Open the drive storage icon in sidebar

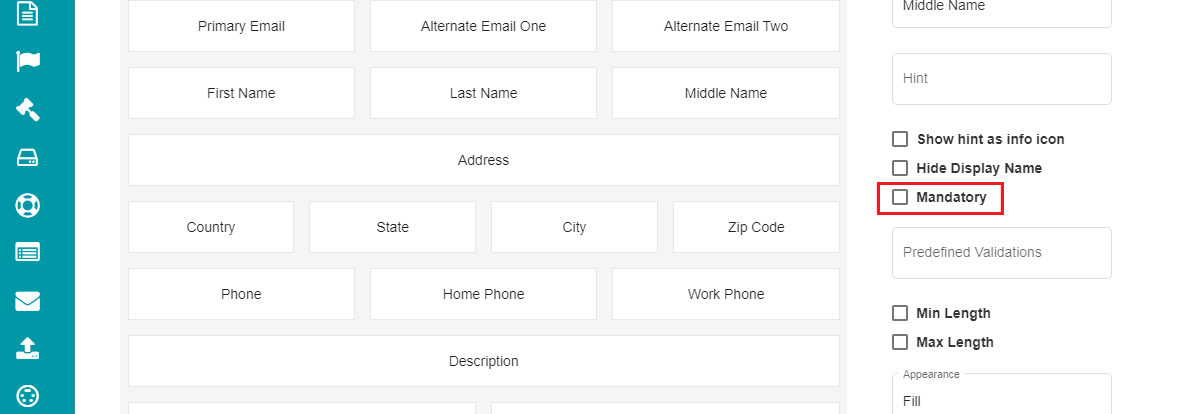pos(27,158)
